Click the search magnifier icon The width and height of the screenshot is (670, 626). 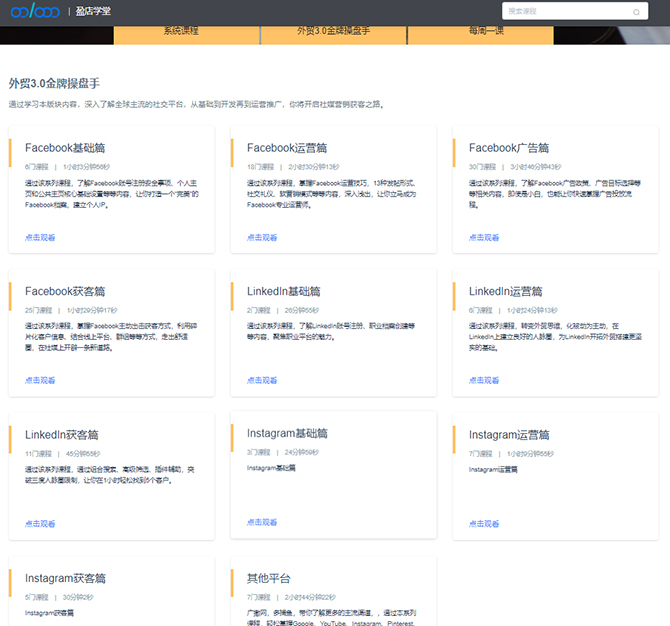click(x=636, y=12)
